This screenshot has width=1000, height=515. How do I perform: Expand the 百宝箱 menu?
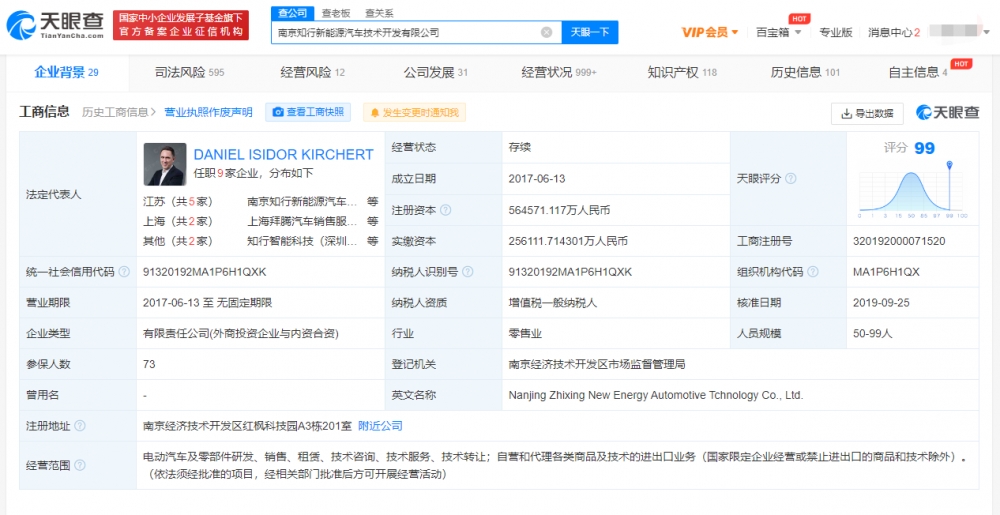click(x=779, y=33)
